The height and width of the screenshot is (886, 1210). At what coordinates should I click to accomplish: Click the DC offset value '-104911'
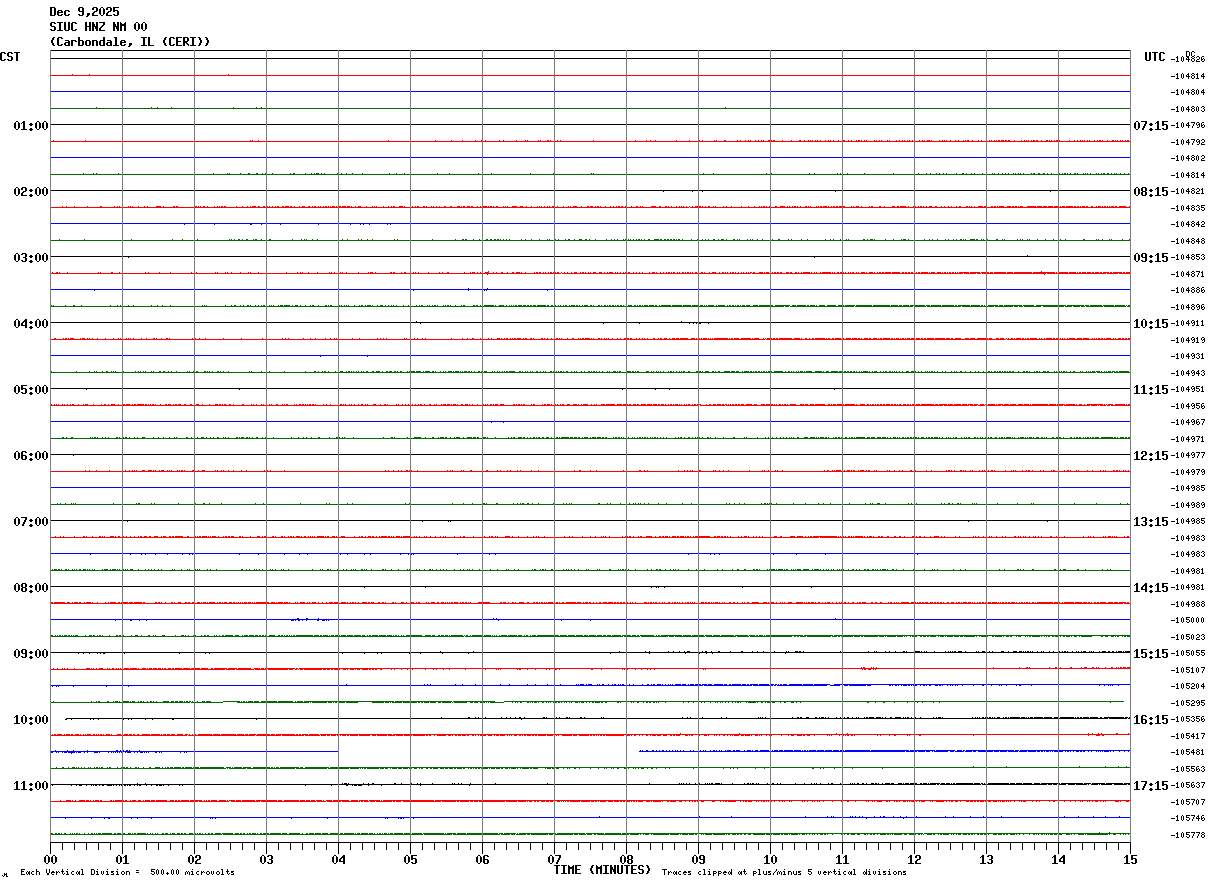1187,324
